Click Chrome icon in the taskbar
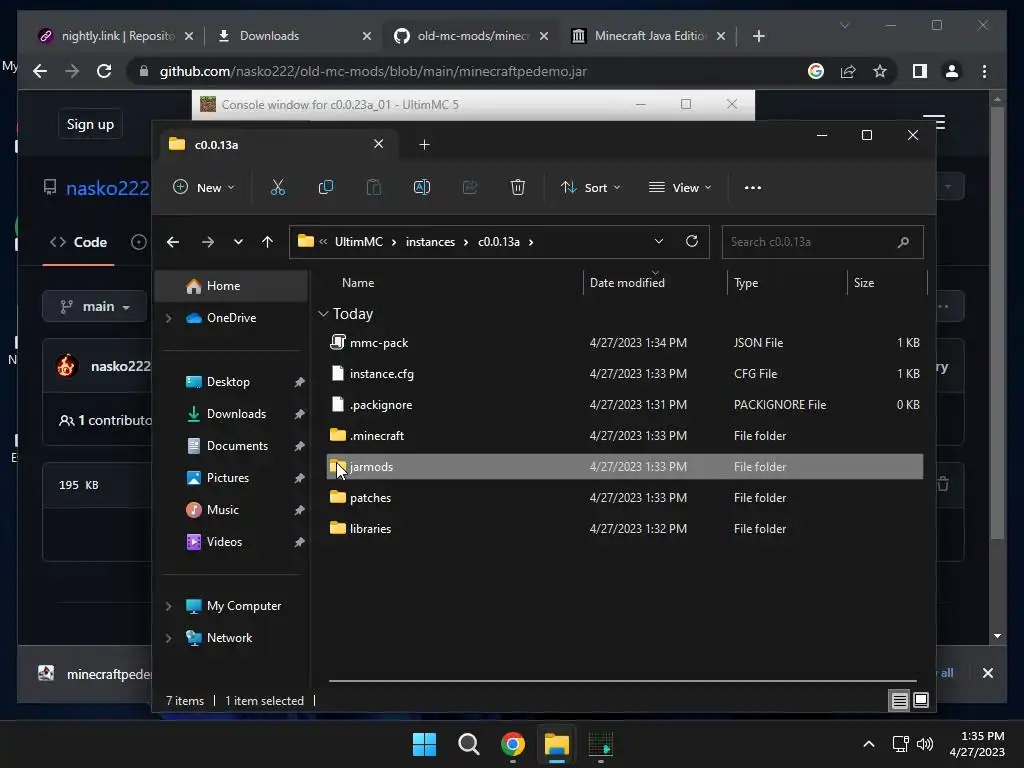This screenshot has width=1024, height=768. pos(513,744)
